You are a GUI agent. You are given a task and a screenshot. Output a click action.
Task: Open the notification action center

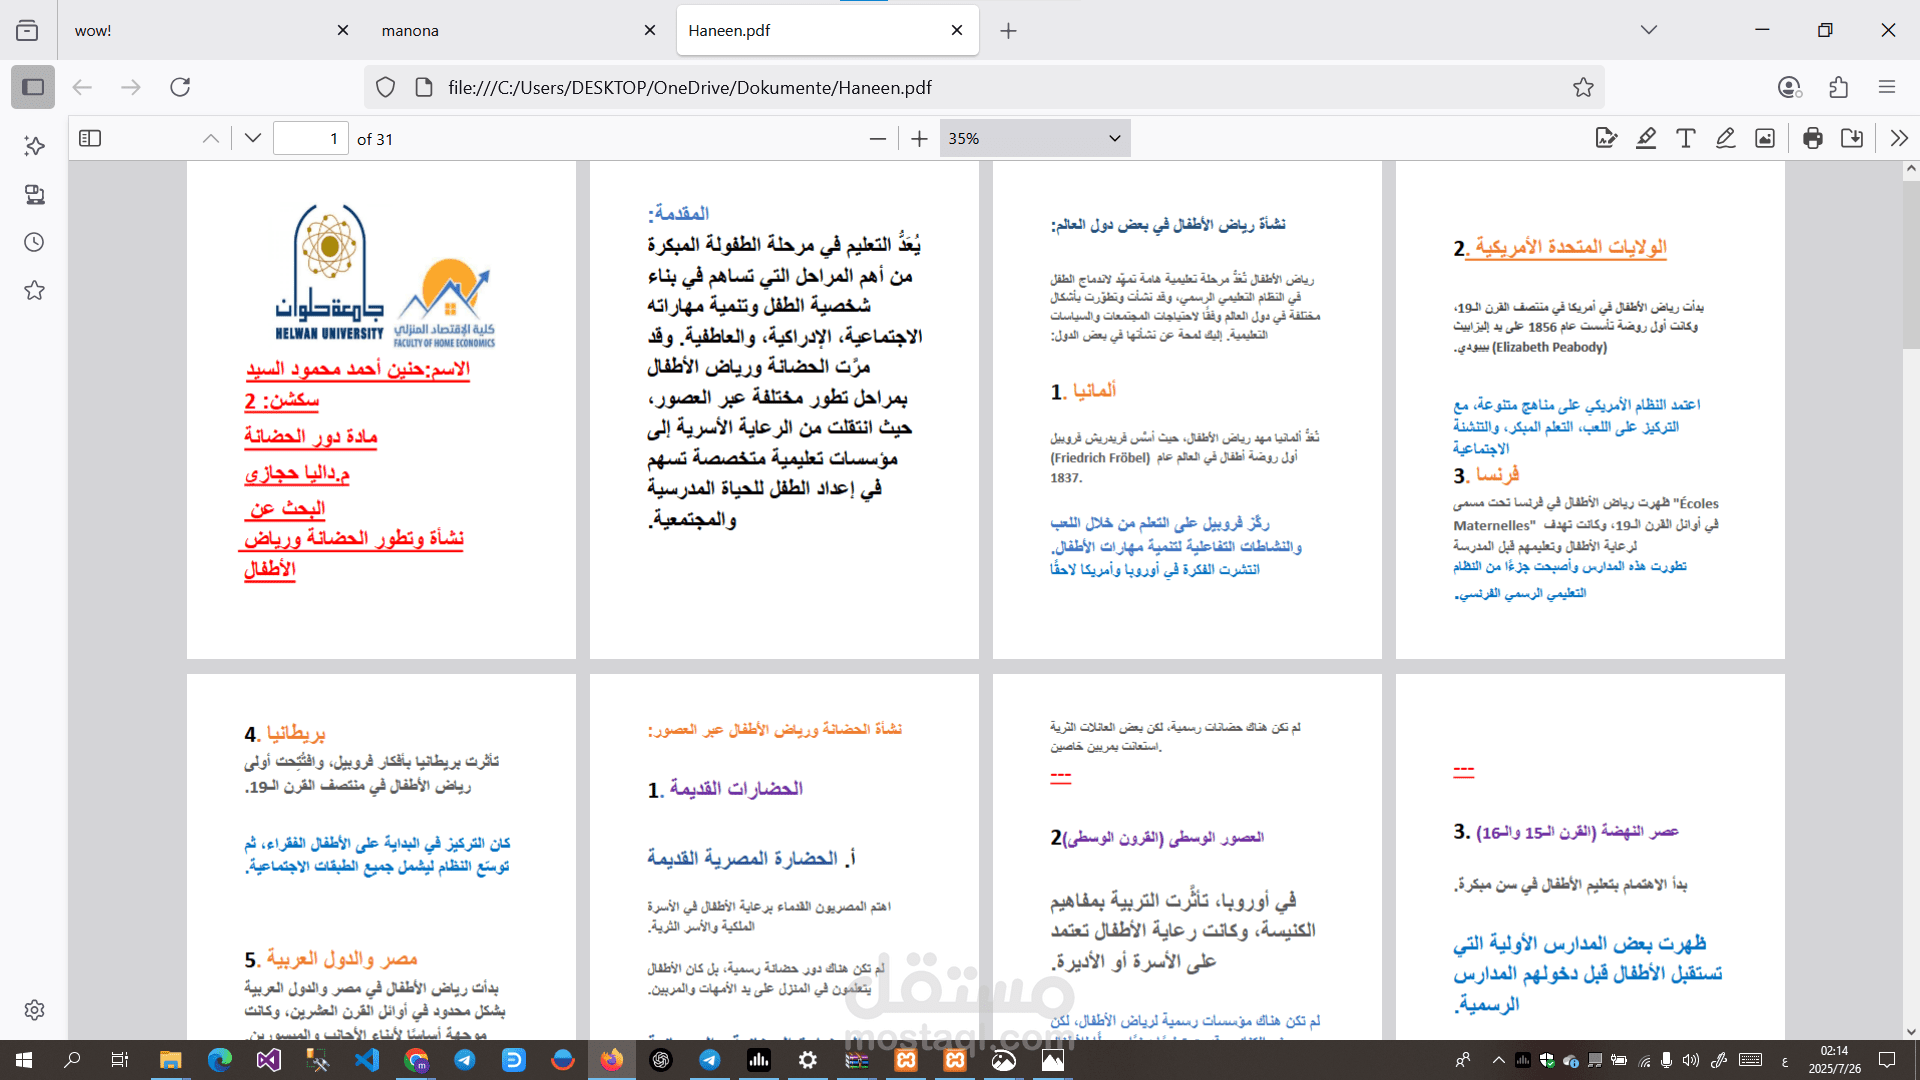(1887, 1060)
